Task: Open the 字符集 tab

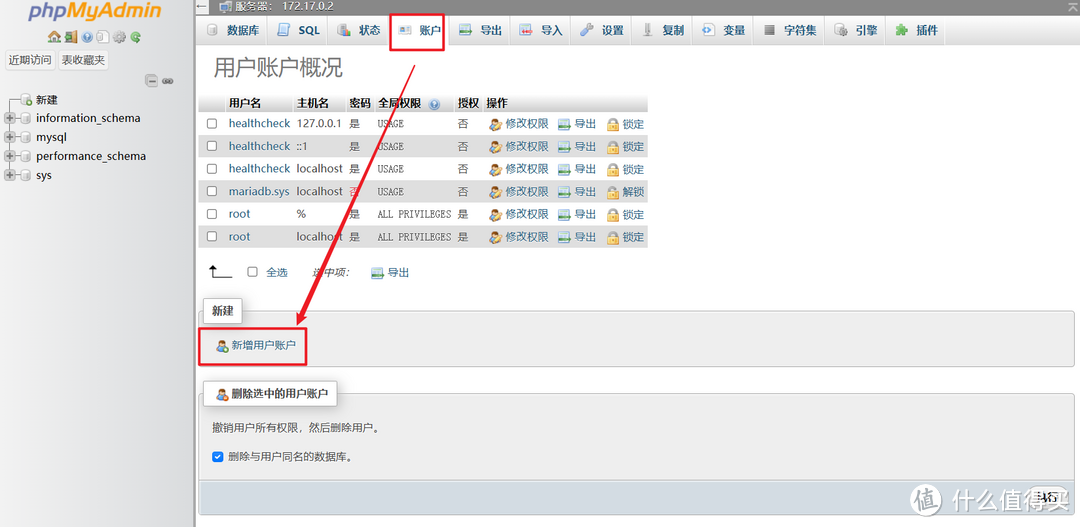Action: click(789, 30)
